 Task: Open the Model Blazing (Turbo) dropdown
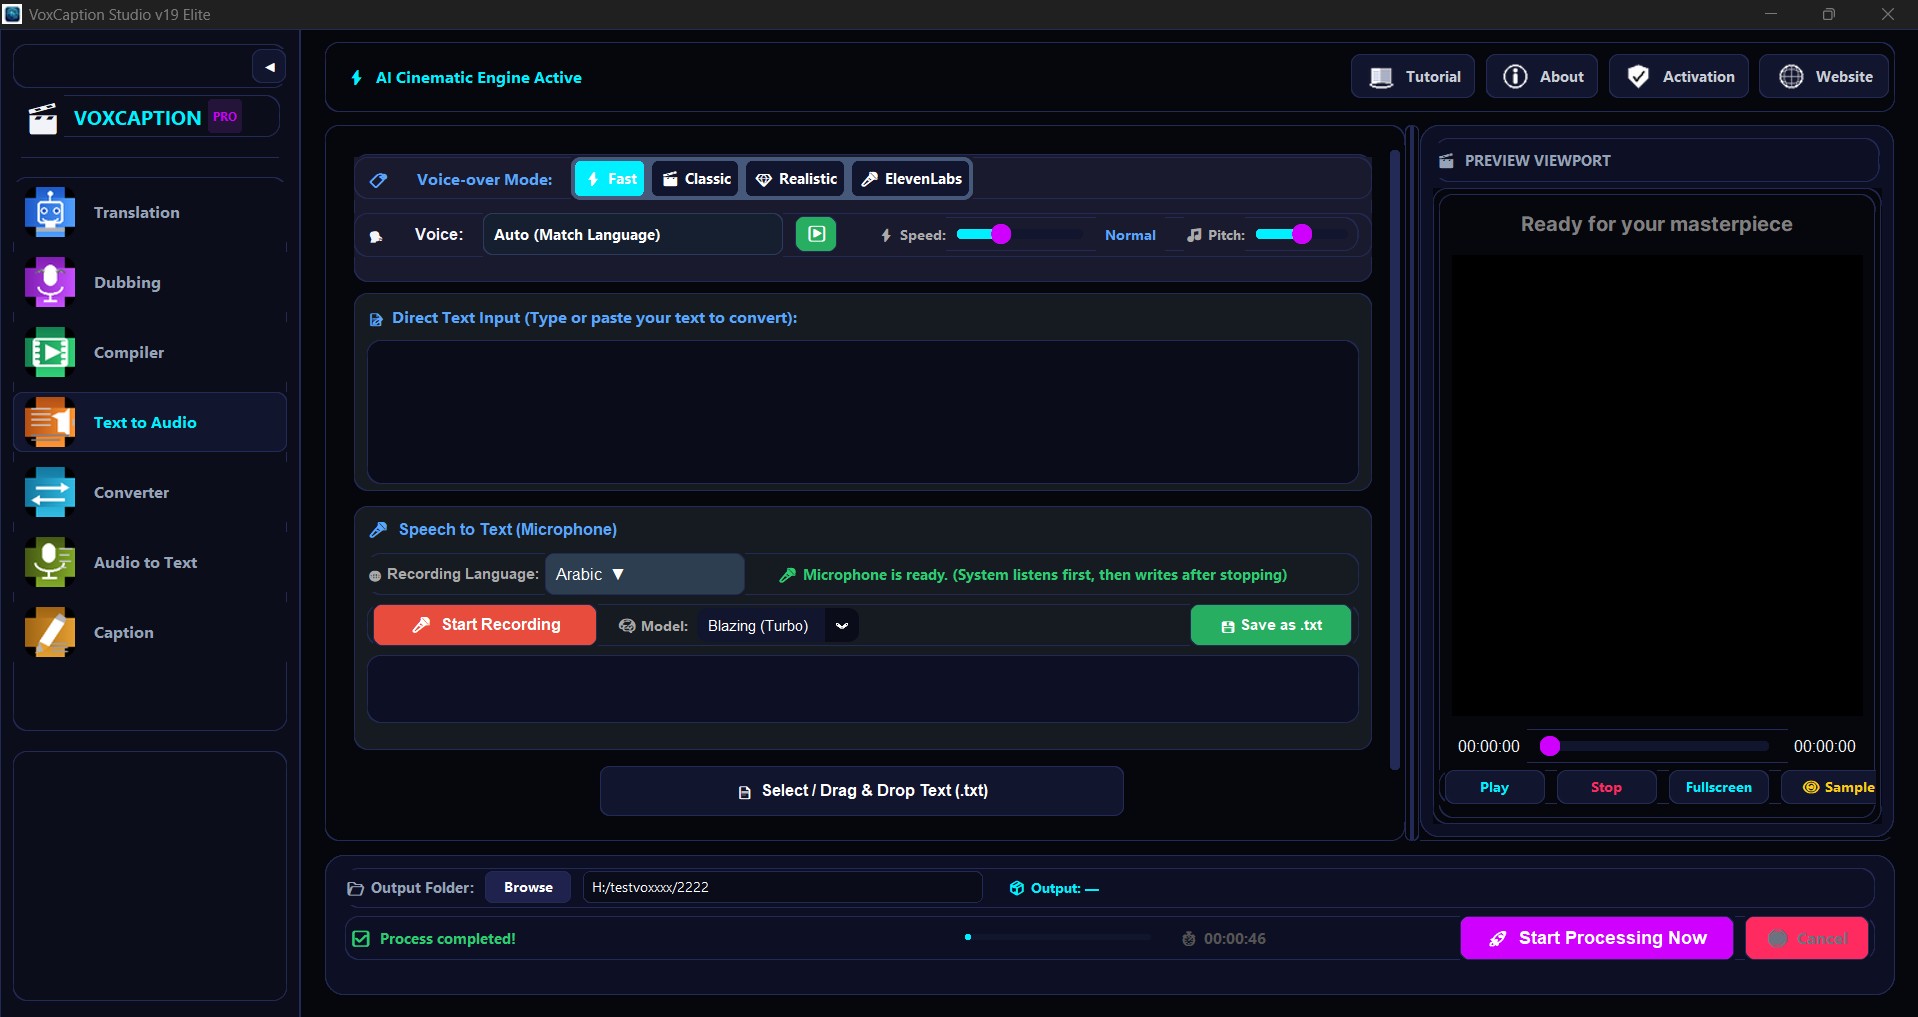778,626
